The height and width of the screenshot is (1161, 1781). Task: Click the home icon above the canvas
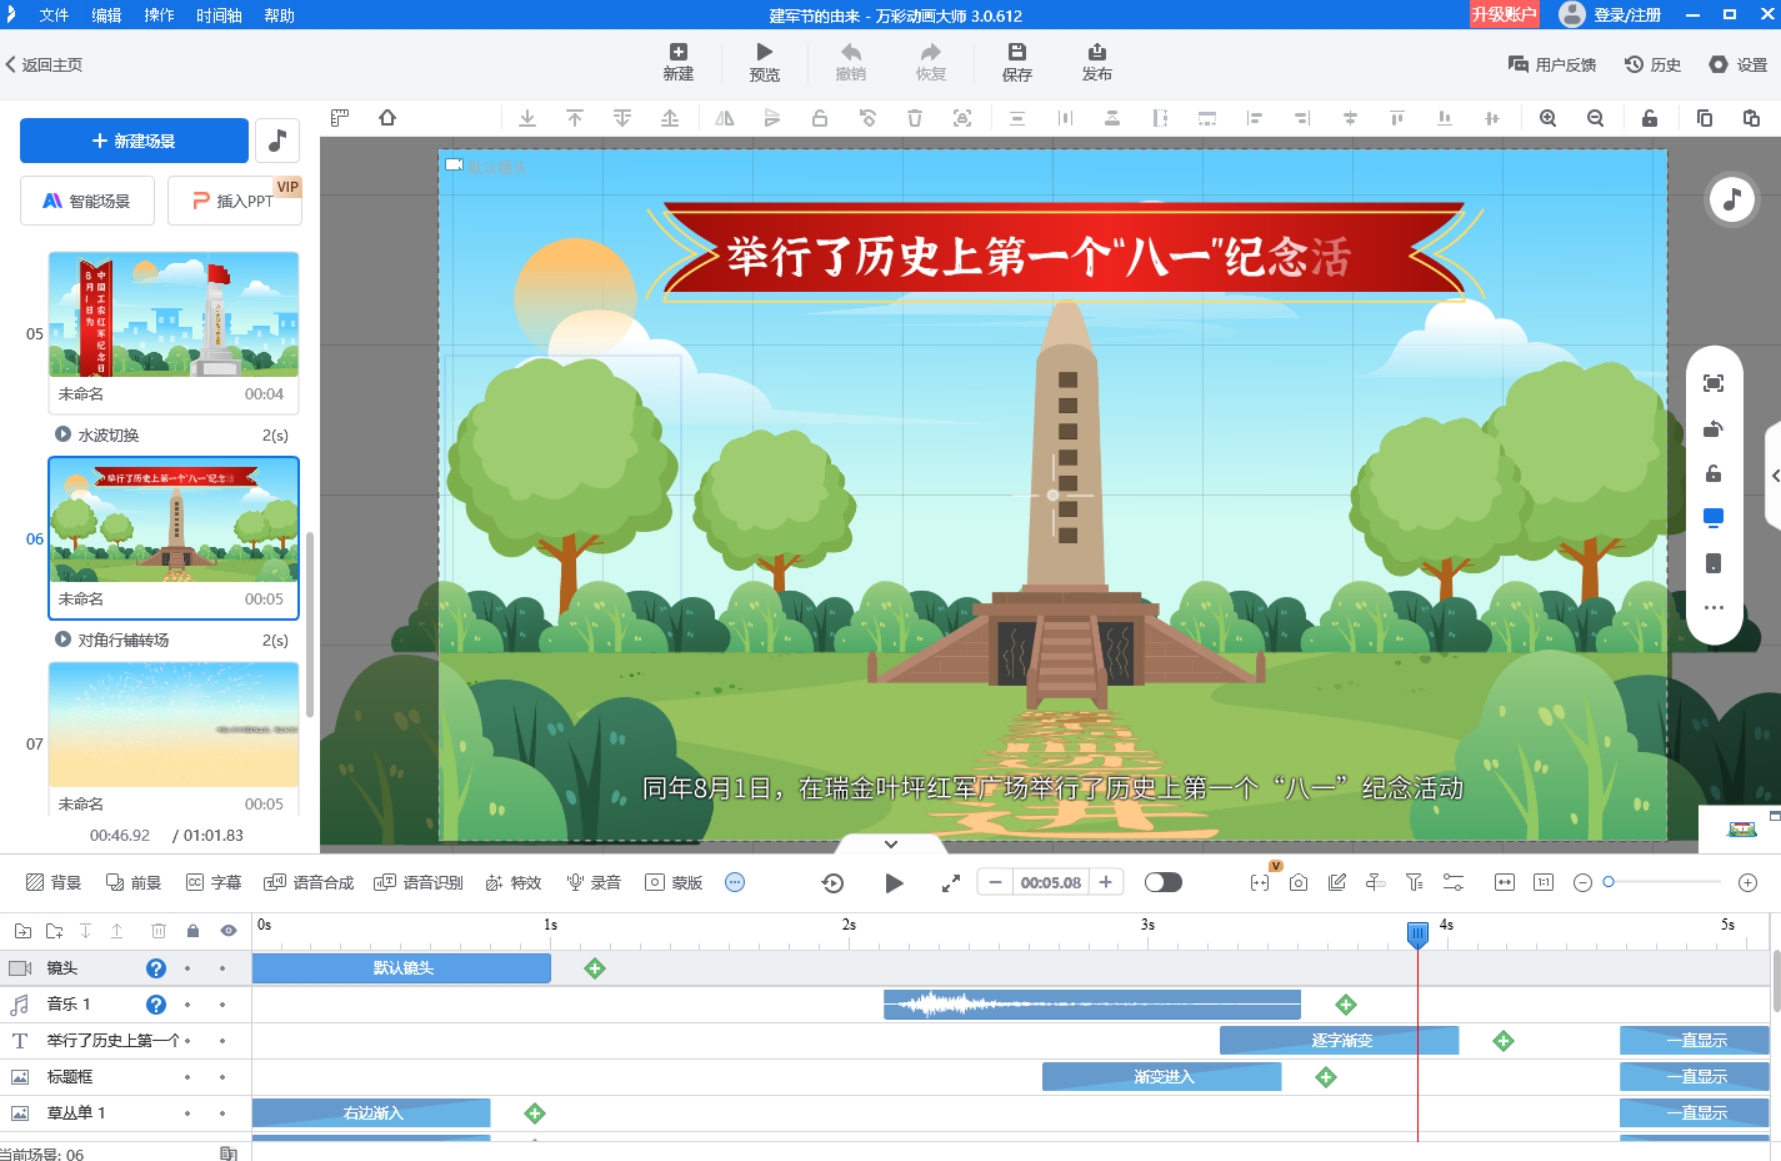click(387, 118)
